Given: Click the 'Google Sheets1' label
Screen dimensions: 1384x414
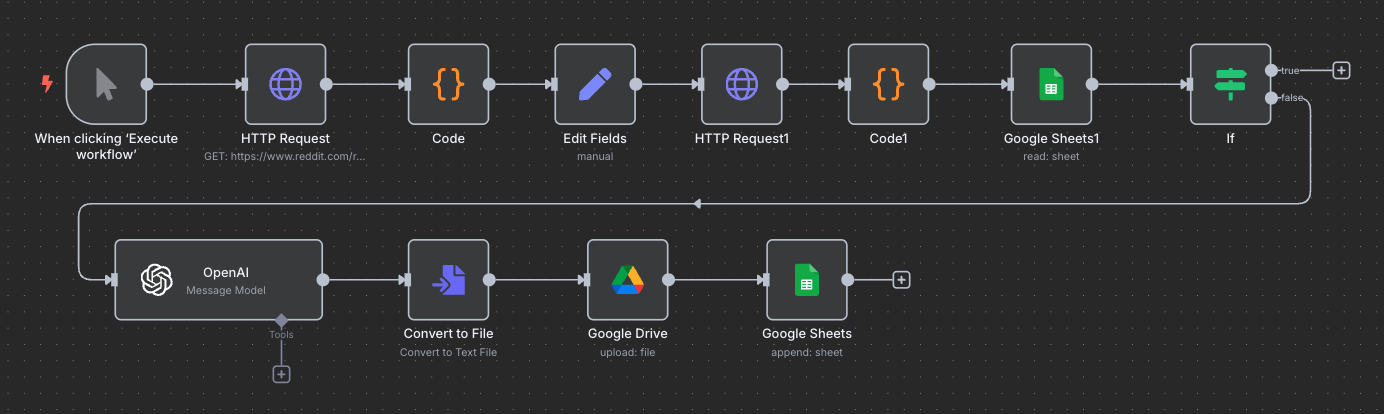Looking at the screenshot, I should (1051, 138).
